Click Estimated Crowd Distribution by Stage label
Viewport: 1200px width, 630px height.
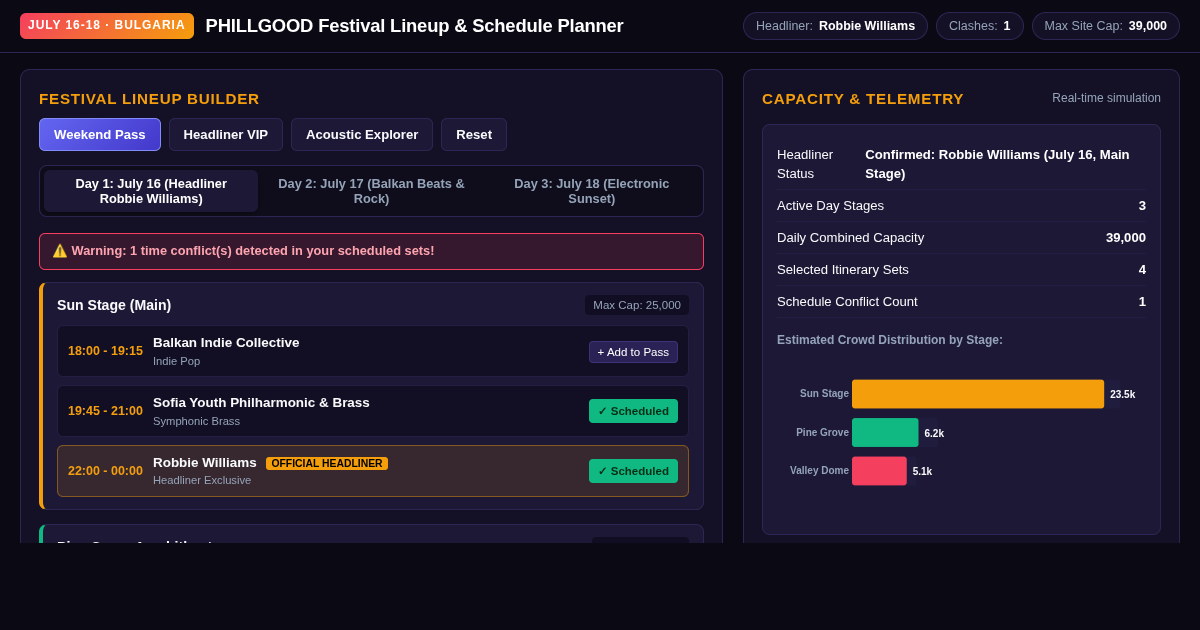[890, 340]
